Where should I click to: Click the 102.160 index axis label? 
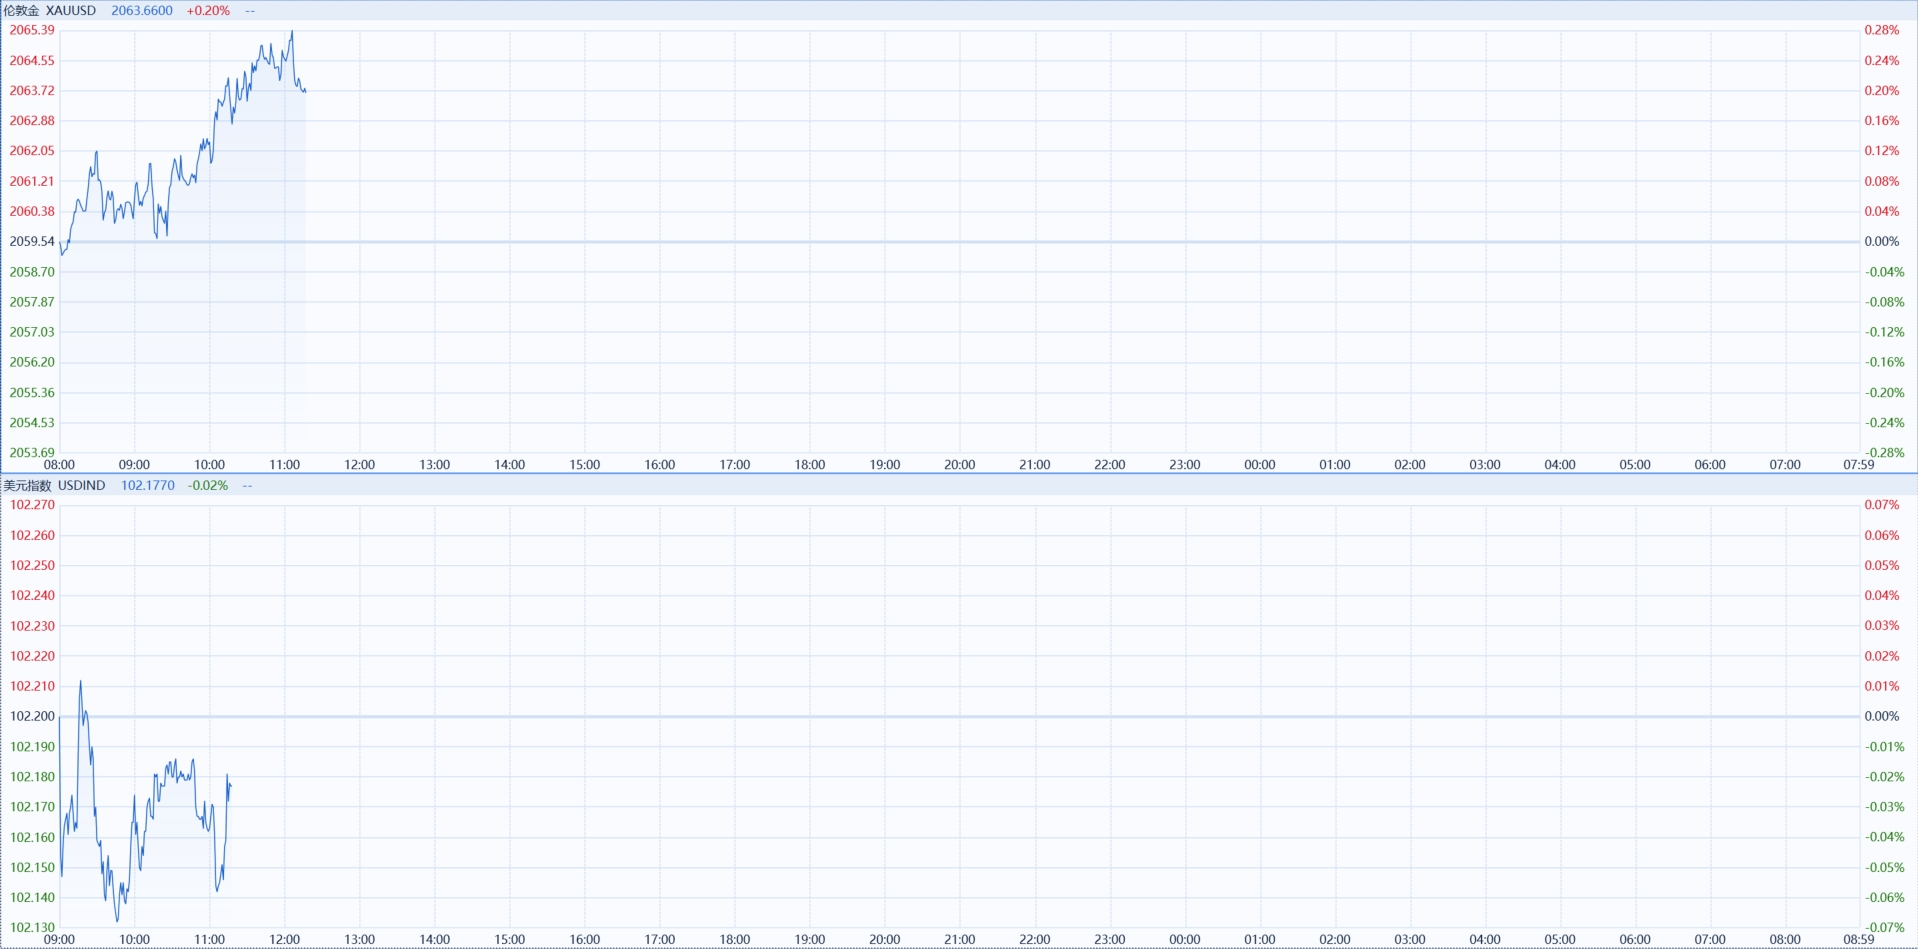(x=32, y=838)
